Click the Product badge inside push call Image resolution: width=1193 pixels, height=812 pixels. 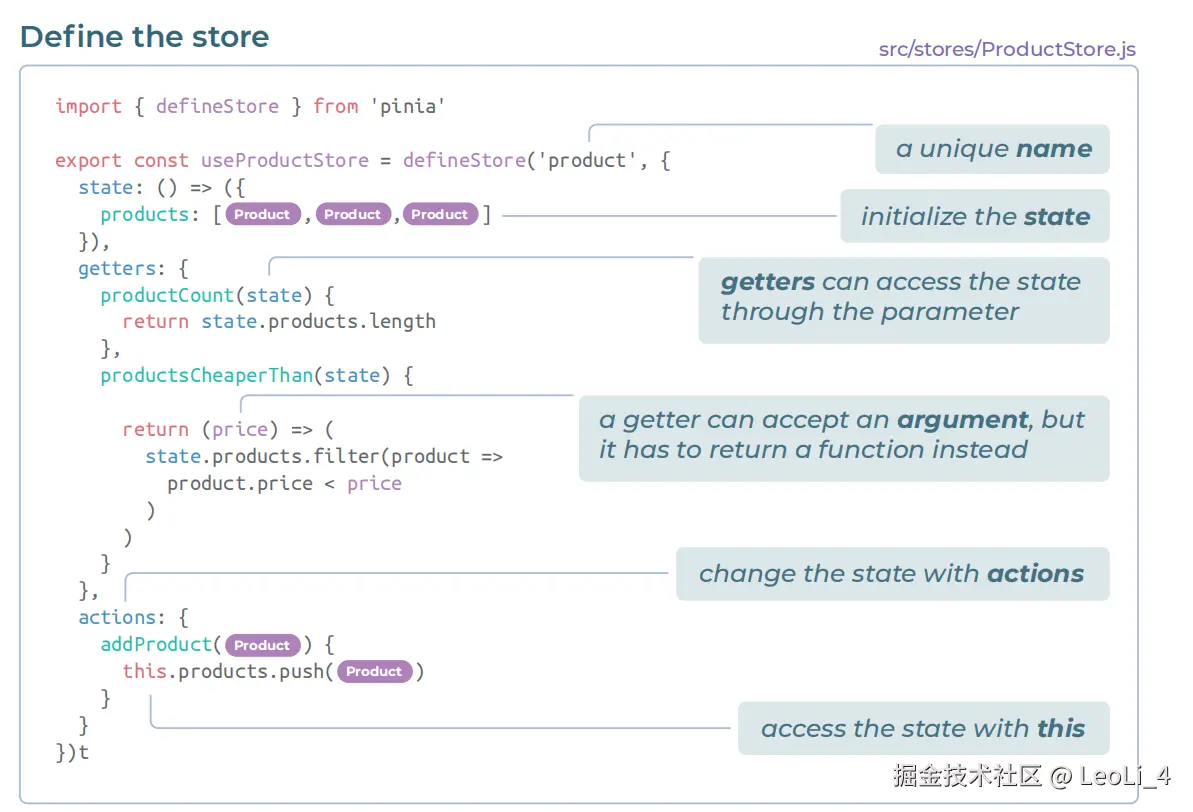374,671
